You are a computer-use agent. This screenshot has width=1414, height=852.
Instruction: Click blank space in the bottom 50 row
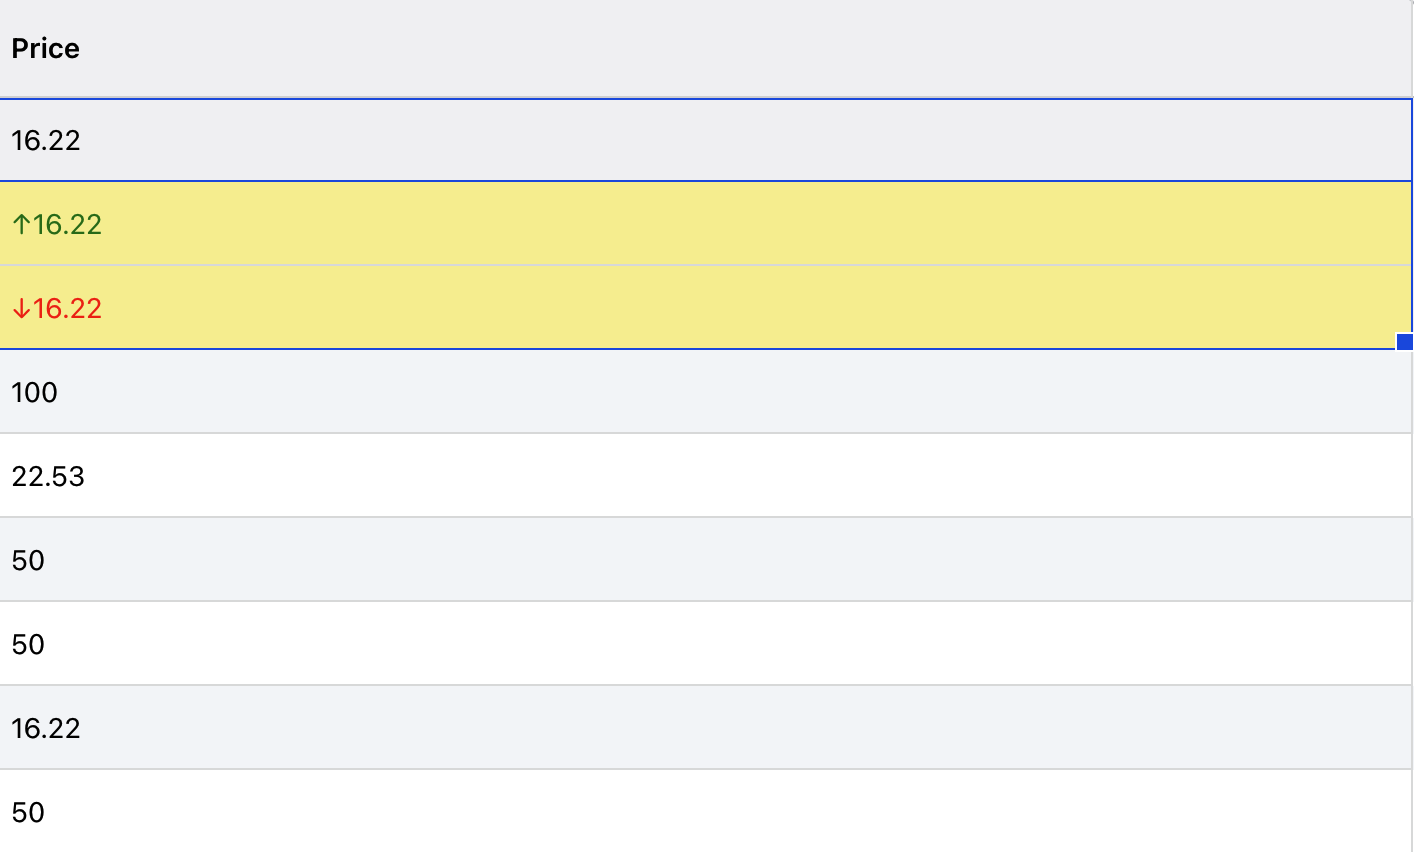coord(700,812)
